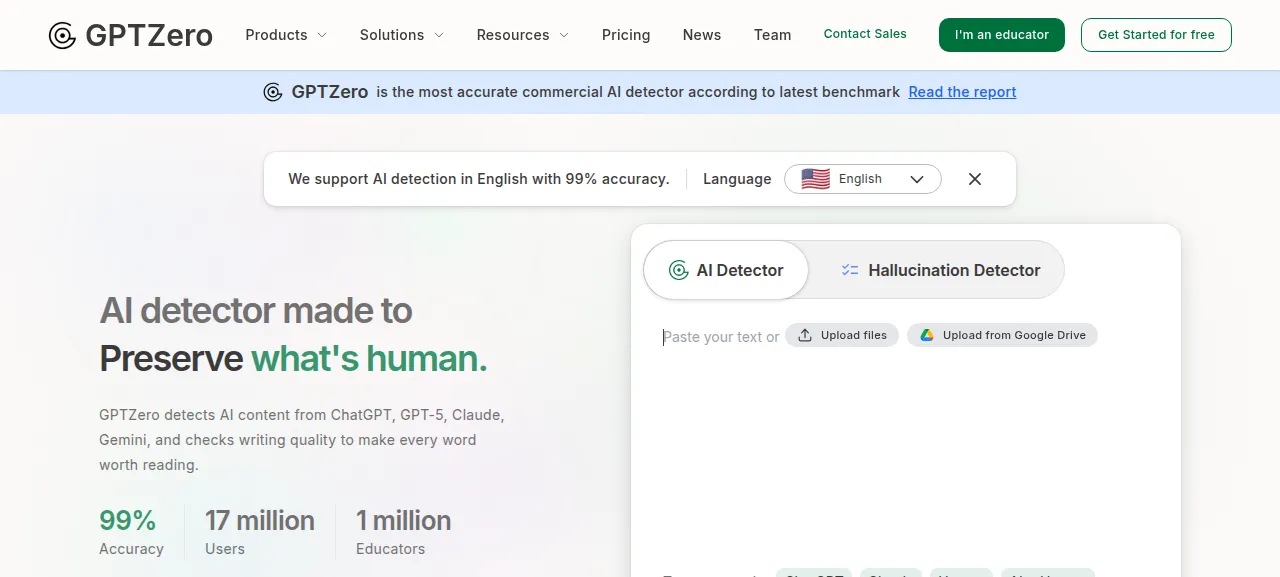
Task: Click the Paste your text input area
Action: pos(905,440)
